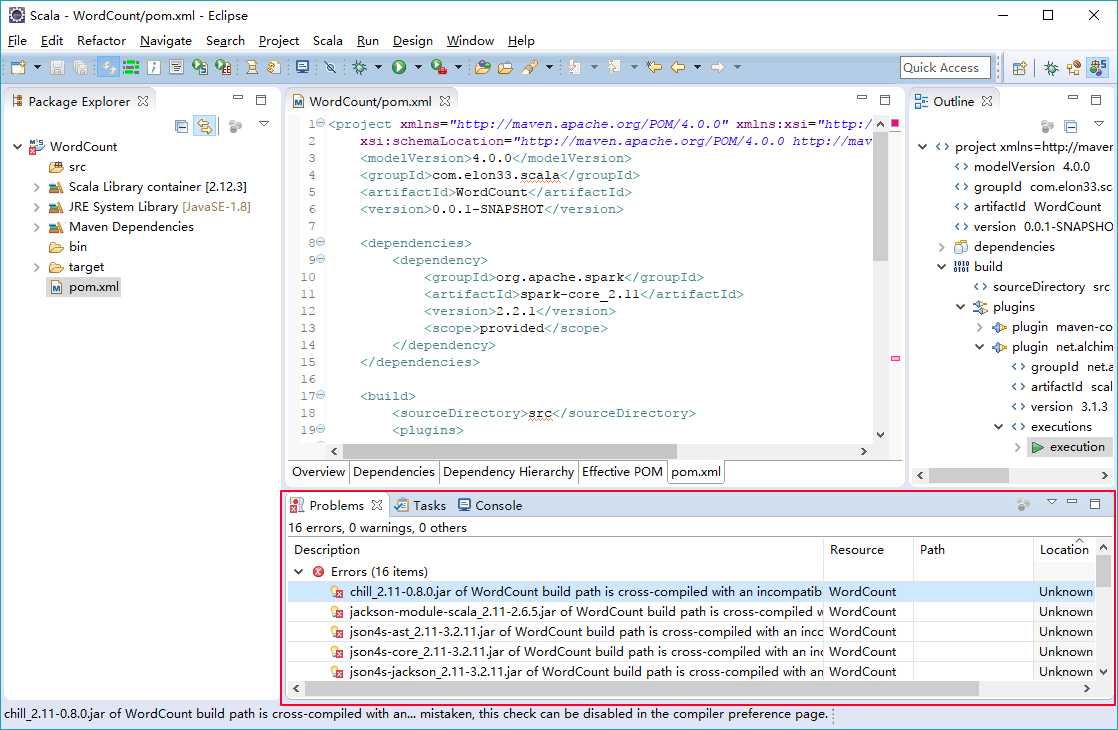Toggle the highlighted Scala toolbar button
Image resolution: width=1118 pixels, height=730 pixels.
108,67
